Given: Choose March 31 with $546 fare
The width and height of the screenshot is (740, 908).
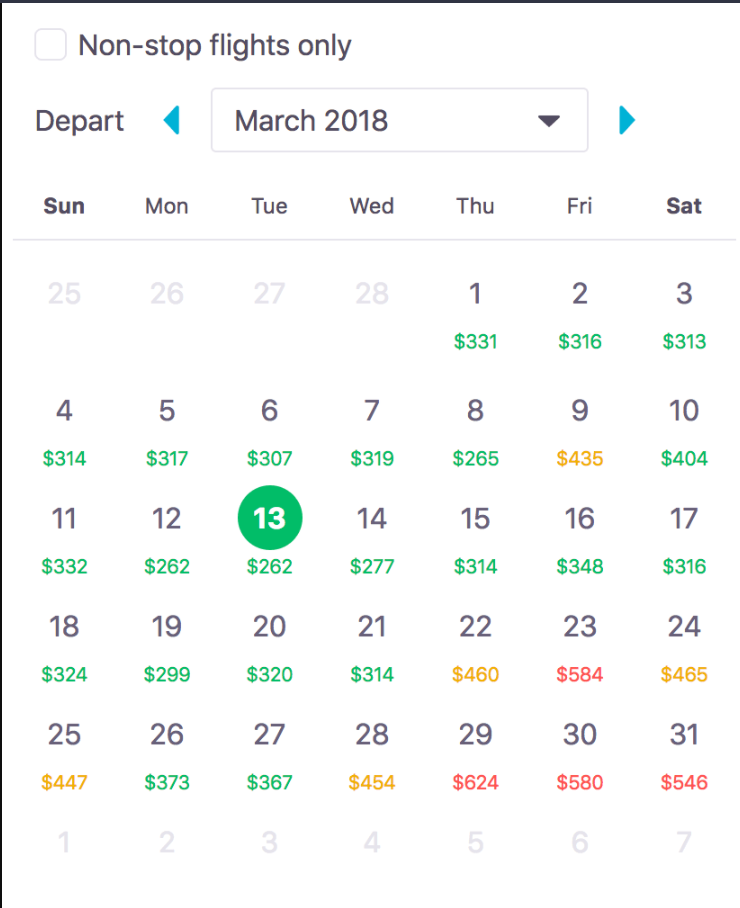Looking at the screenshot, I should point(684,752).
